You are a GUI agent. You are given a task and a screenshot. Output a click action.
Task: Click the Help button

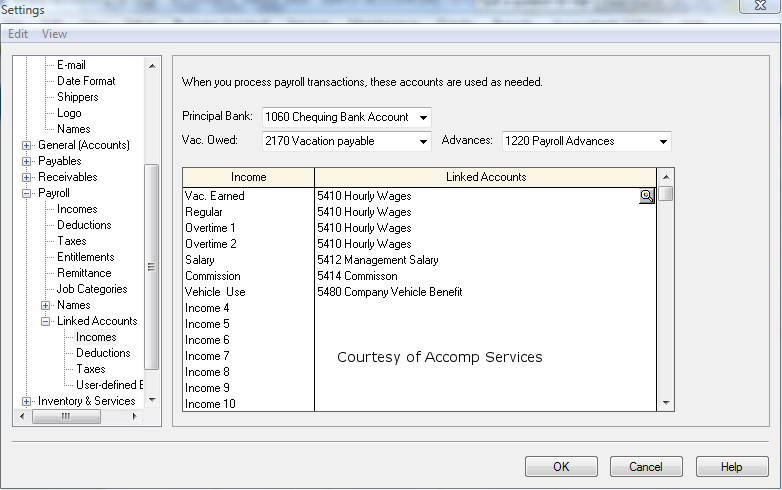[x=732, y=467]
